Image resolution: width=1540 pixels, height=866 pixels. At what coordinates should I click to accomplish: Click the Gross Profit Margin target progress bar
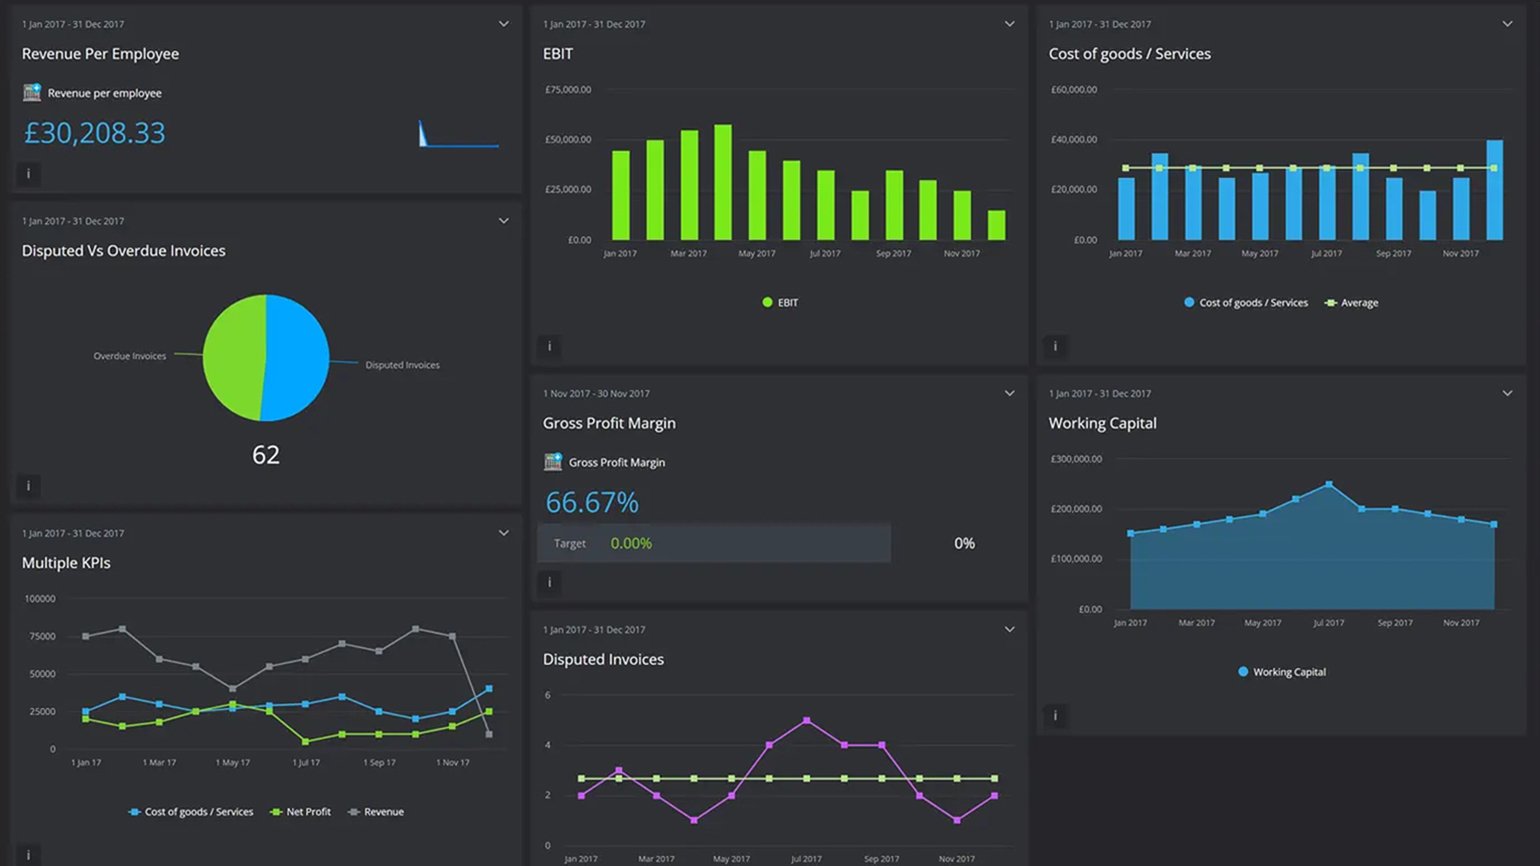pyautogui.click(x=714, y=543)
